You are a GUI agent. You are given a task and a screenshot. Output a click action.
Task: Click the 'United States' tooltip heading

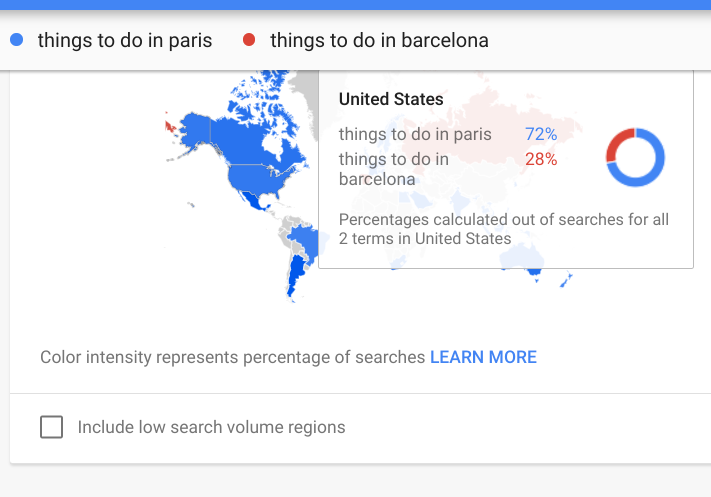coord(391,99)
